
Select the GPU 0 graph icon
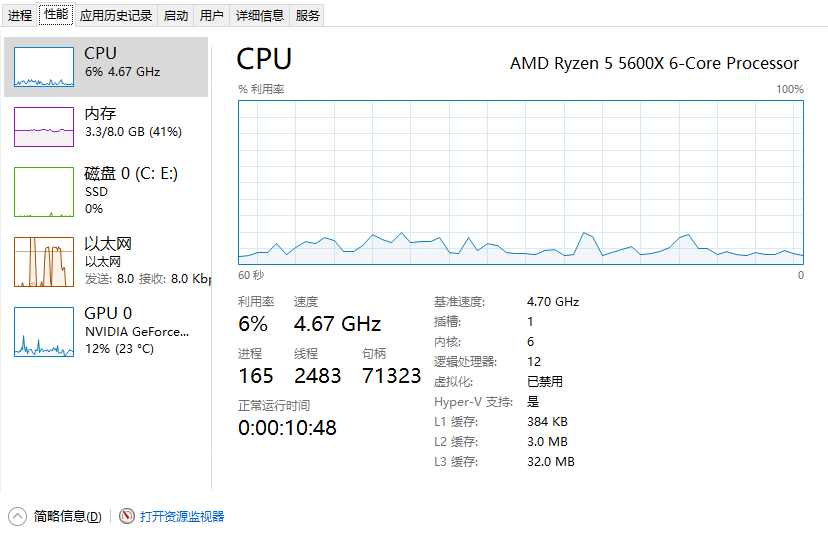44,332
